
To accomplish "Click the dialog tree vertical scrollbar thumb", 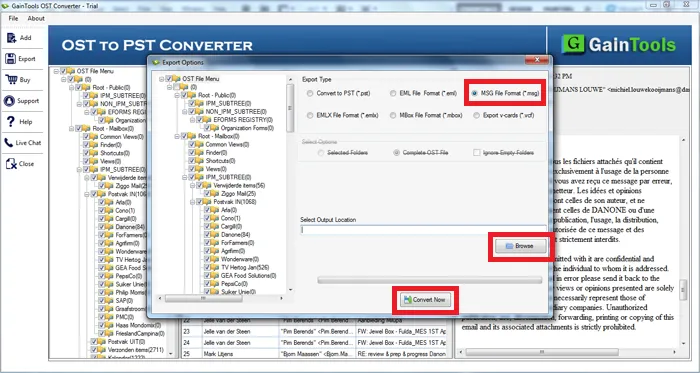I will coord(290,108).
